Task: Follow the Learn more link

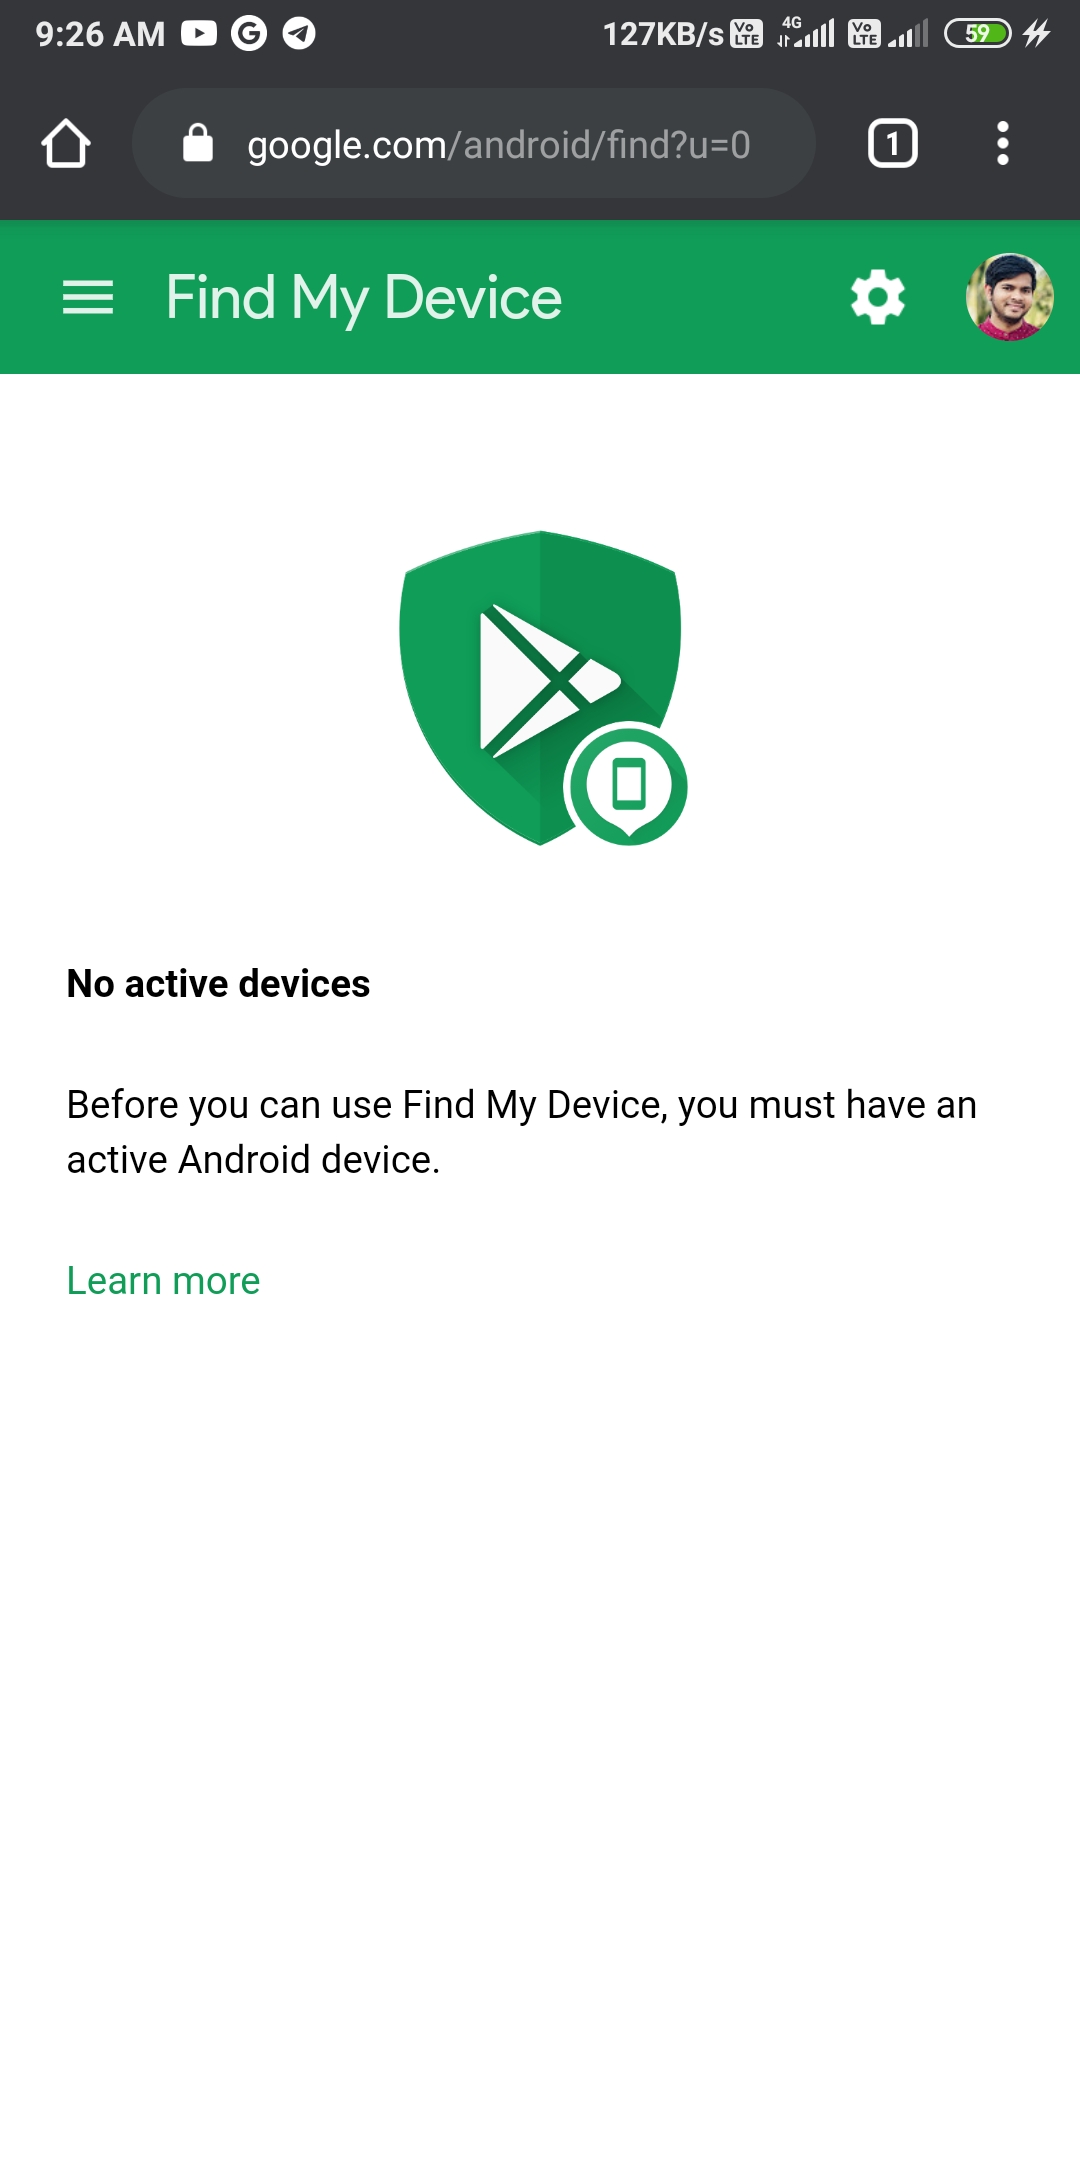Action: 163,1281
